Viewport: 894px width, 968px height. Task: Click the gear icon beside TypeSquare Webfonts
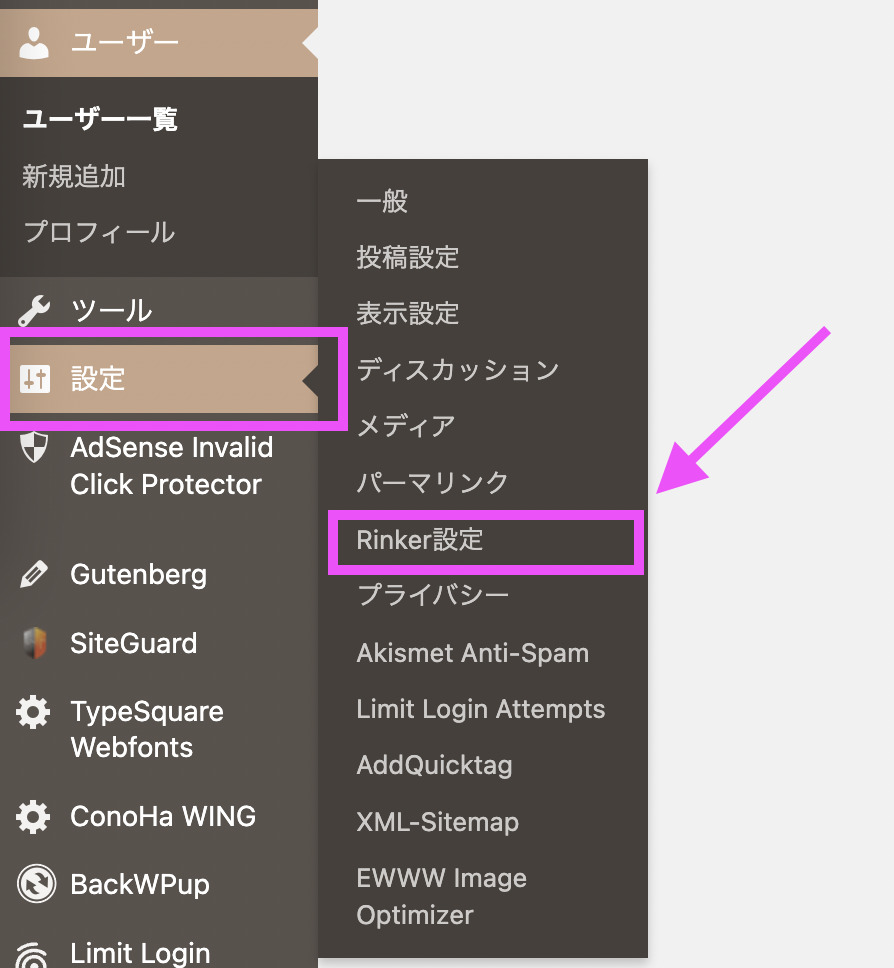pos(33,712)
